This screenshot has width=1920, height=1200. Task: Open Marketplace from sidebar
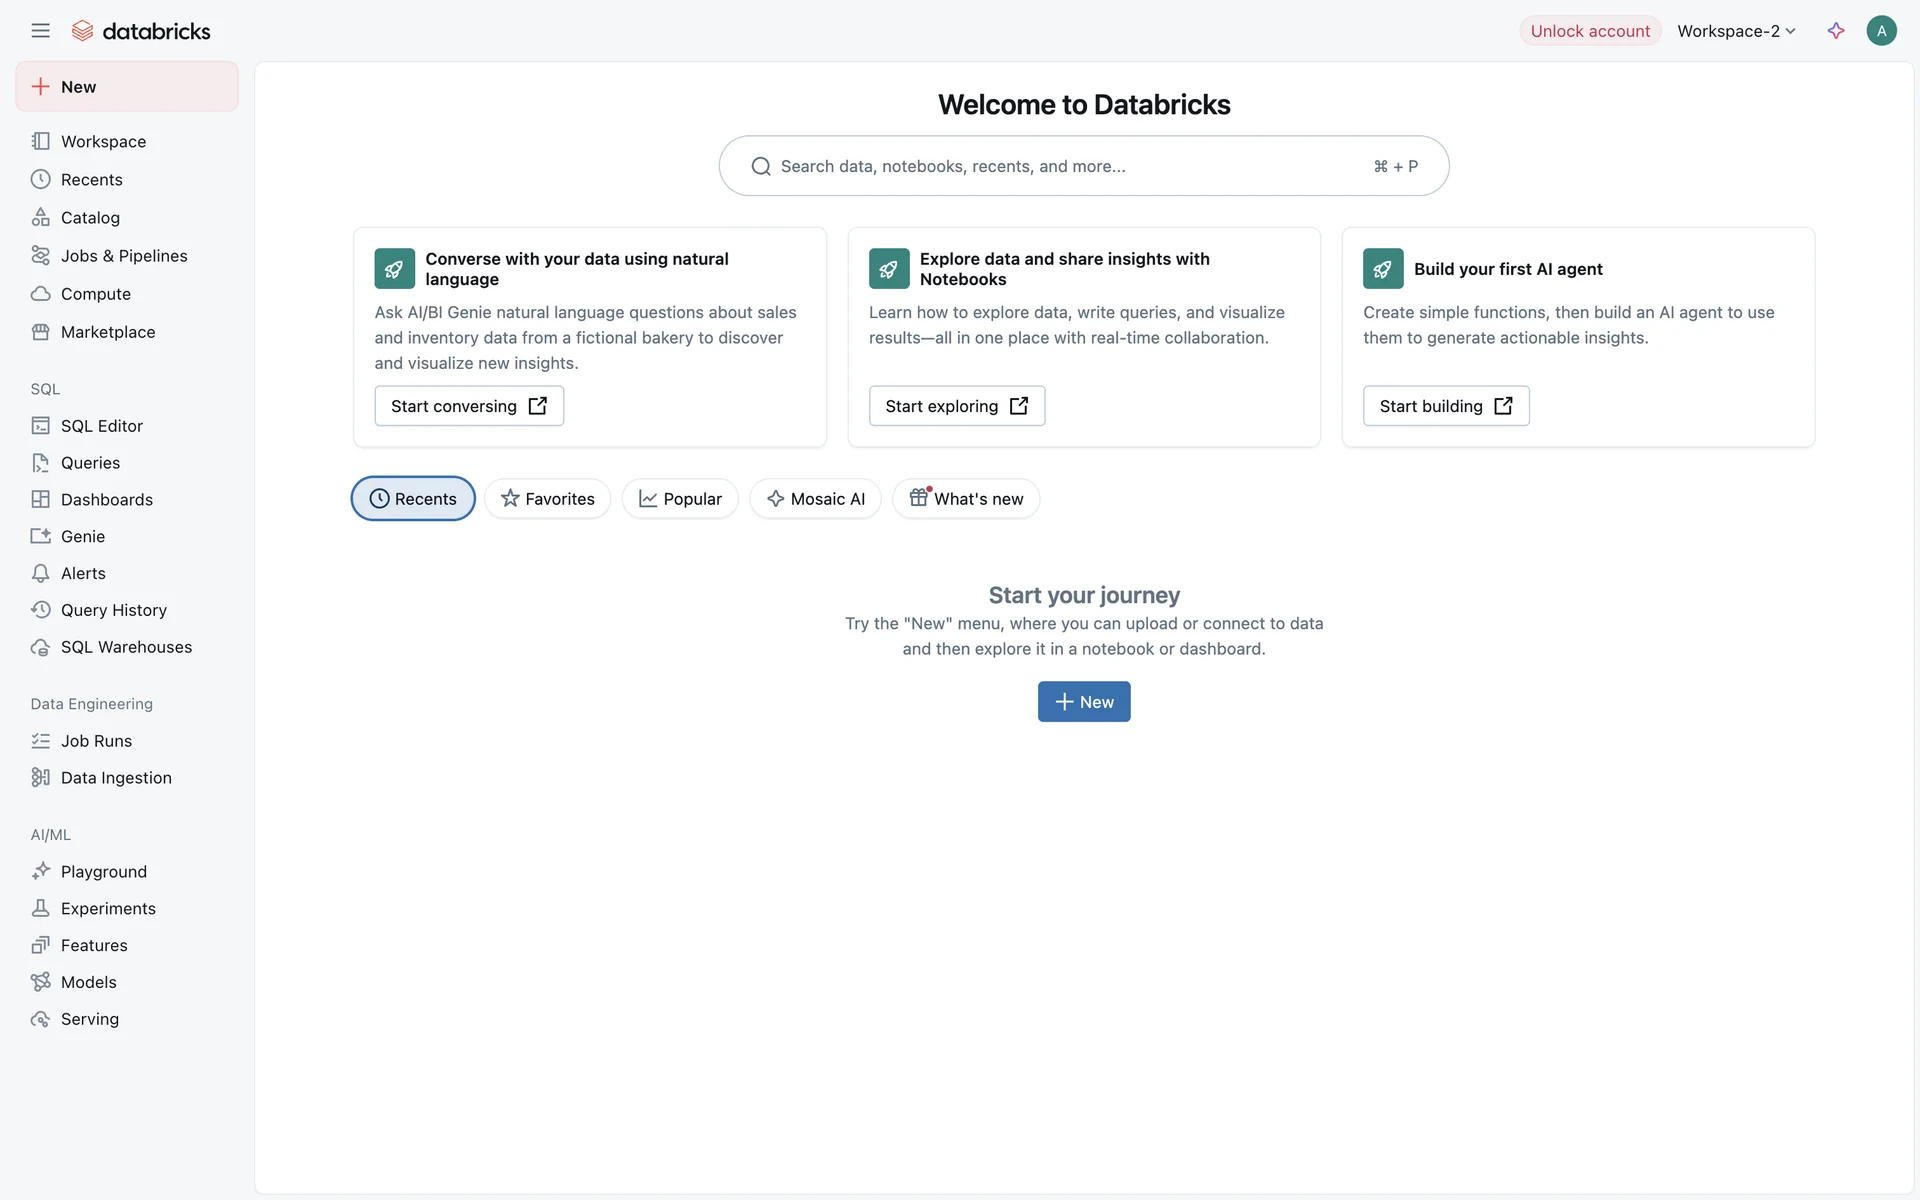tap(107, 332)
